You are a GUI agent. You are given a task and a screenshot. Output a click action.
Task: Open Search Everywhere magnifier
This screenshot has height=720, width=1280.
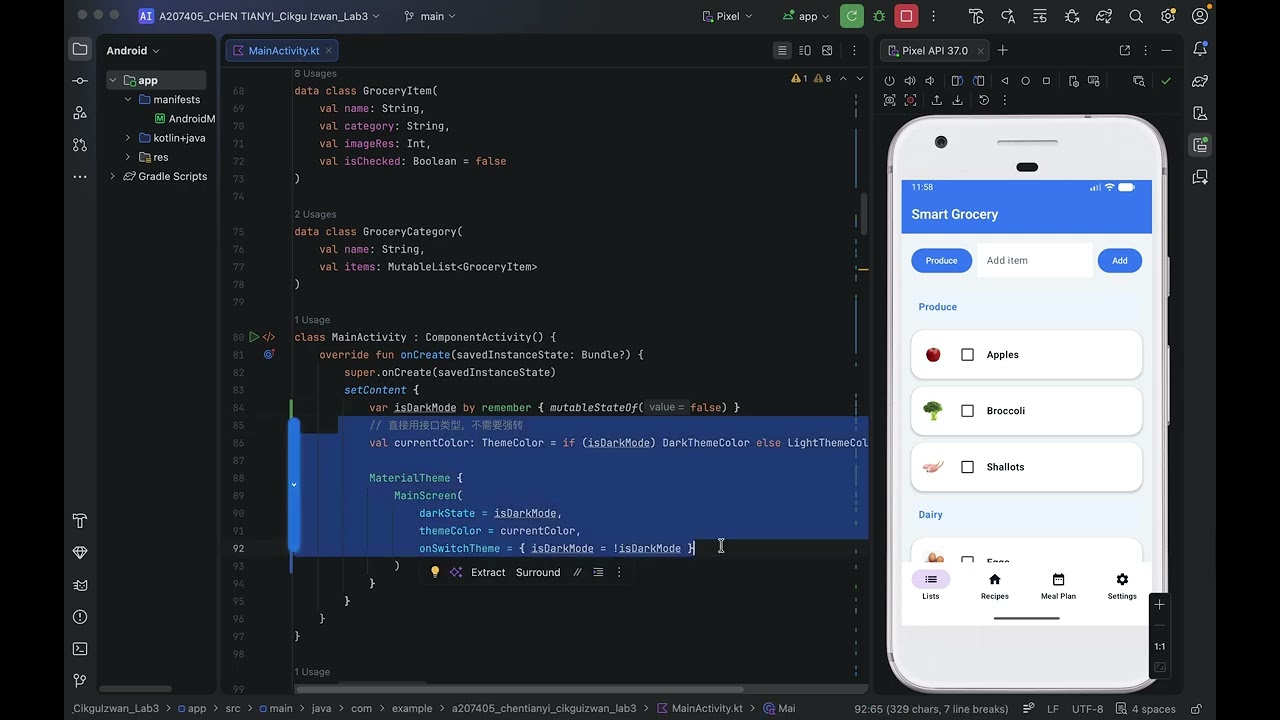[x=1136, y=16]
